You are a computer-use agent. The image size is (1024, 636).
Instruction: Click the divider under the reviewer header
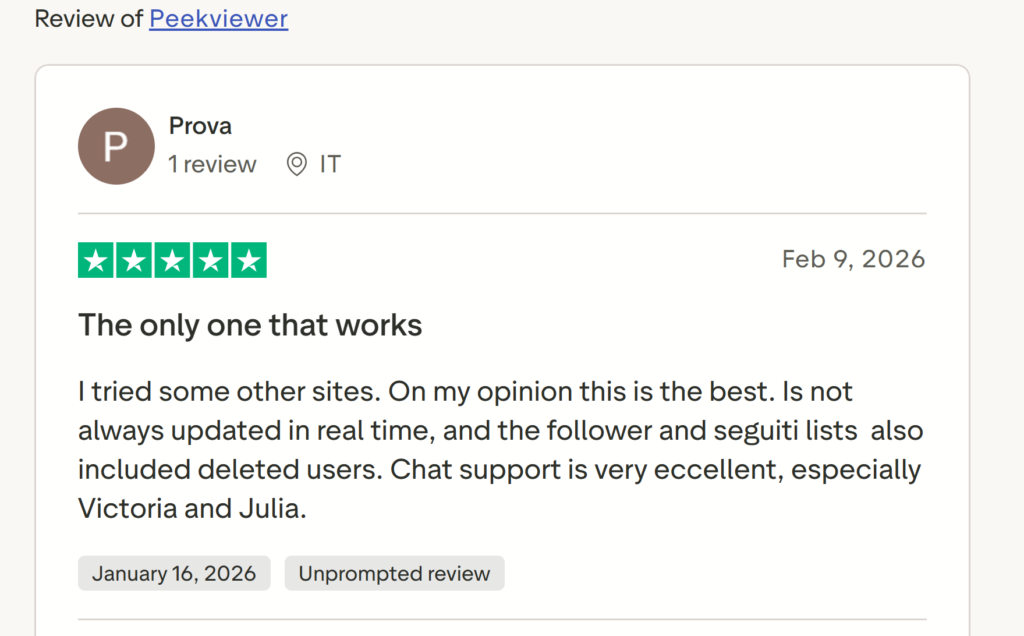(500, 211)
